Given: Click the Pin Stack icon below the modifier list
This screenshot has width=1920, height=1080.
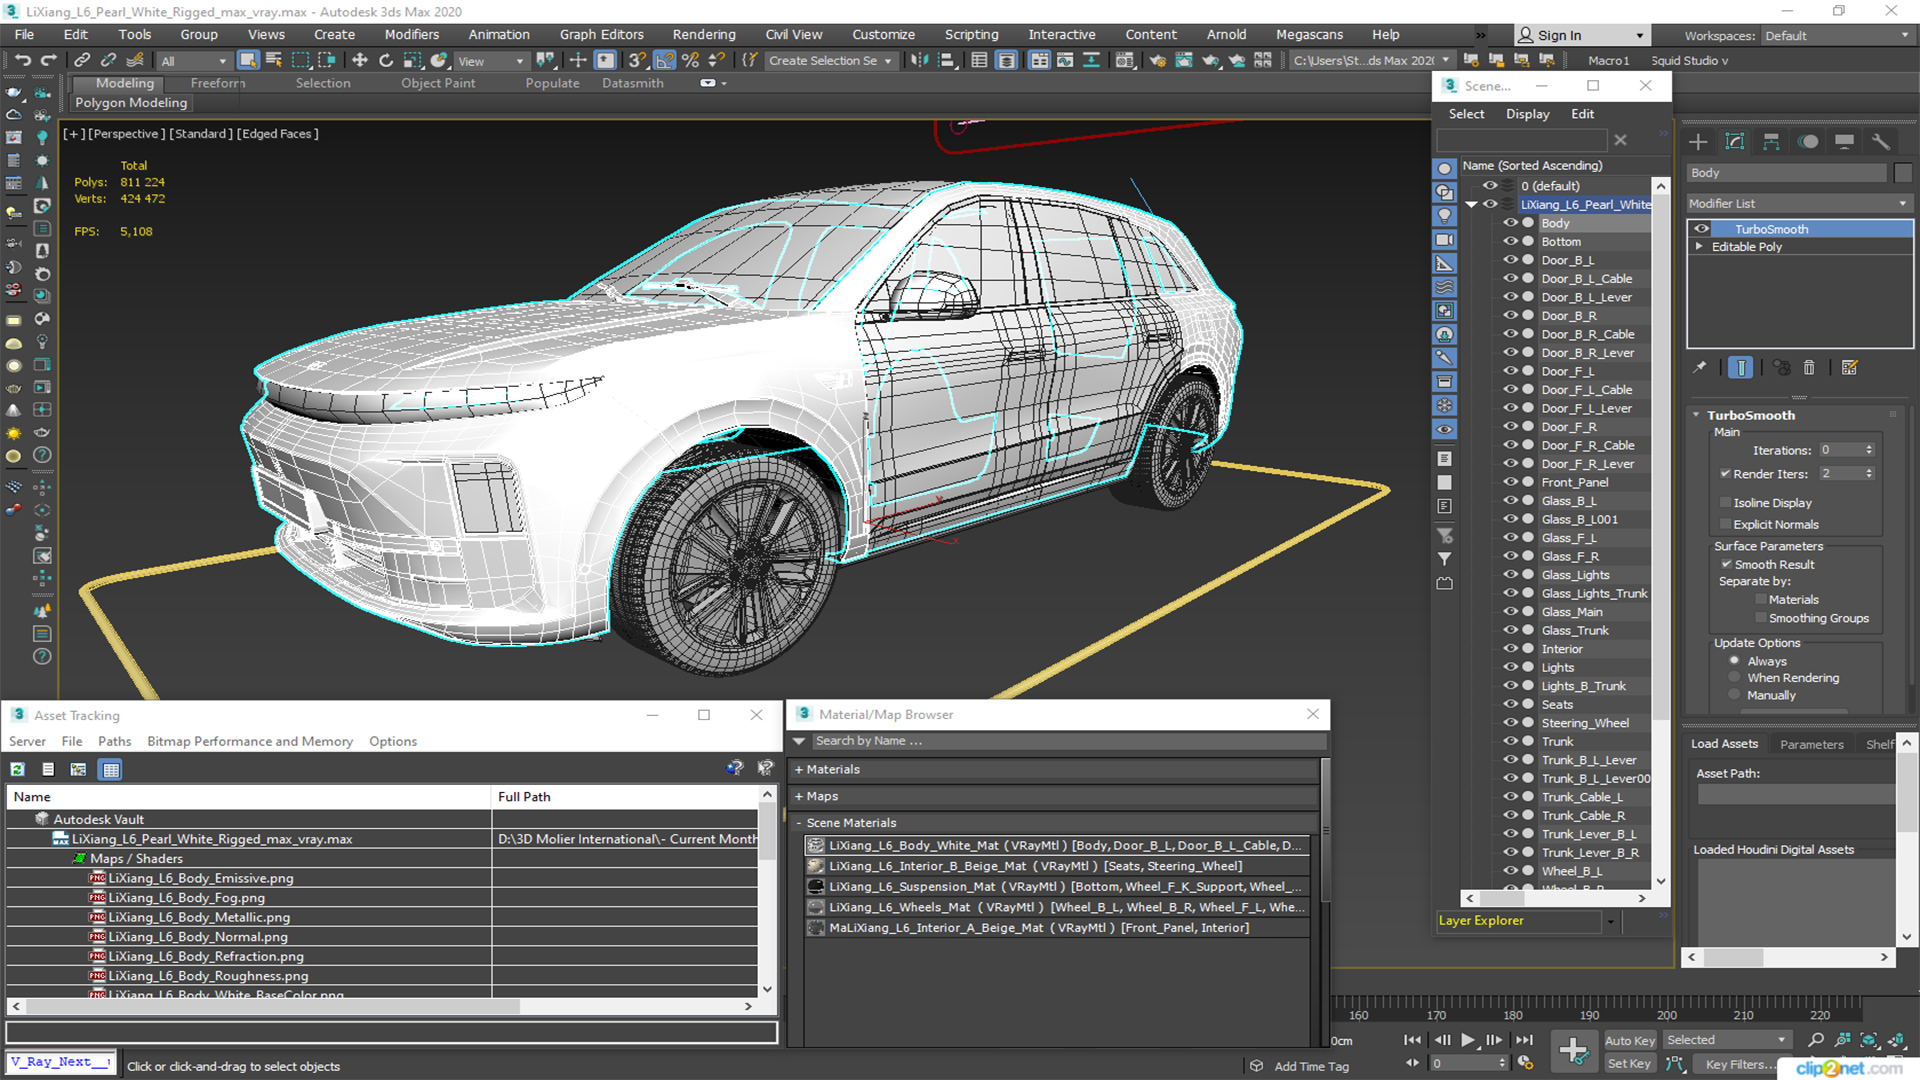Looking at the screenshot, I should pos(1700,367).
